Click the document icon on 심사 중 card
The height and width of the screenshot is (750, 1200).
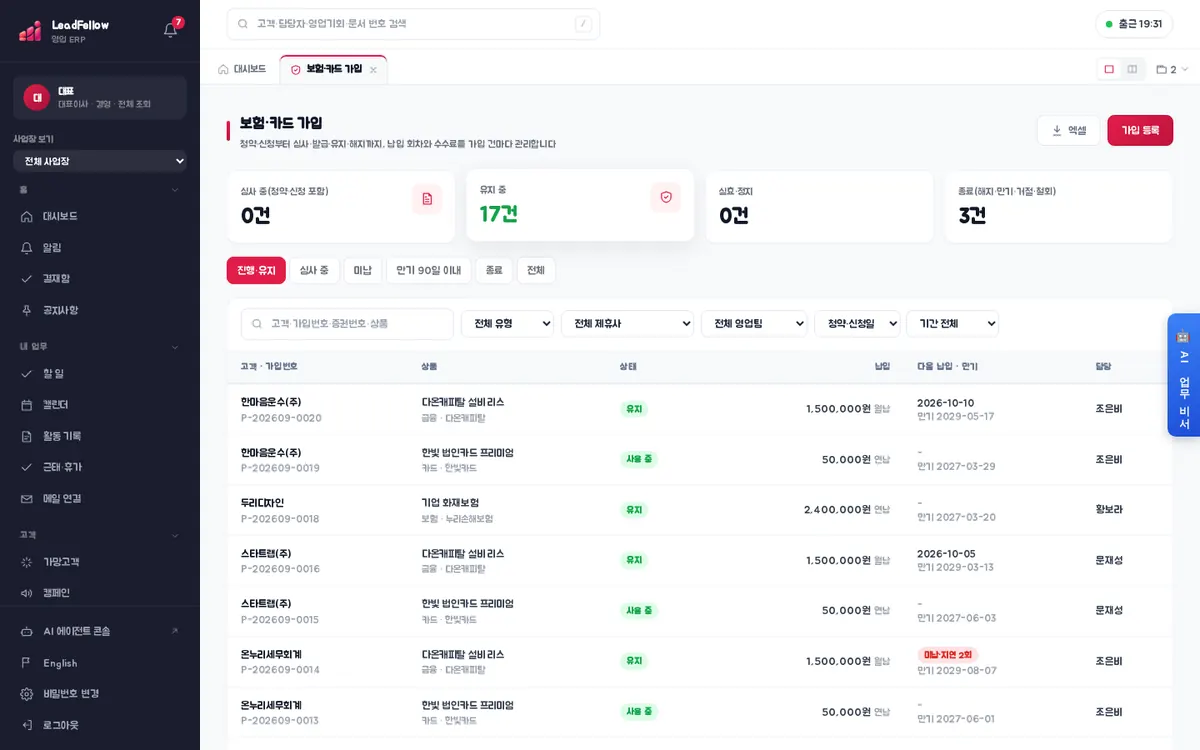point(427,199)
